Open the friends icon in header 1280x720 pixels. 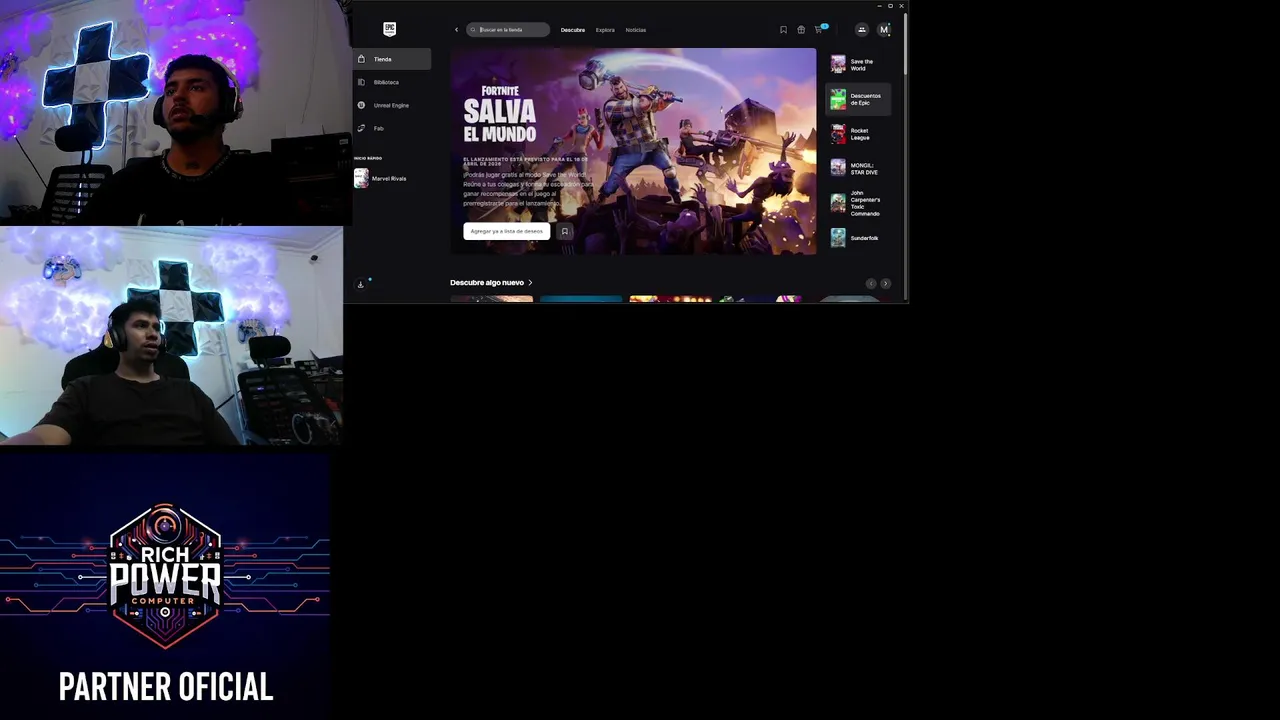(862, 30)
